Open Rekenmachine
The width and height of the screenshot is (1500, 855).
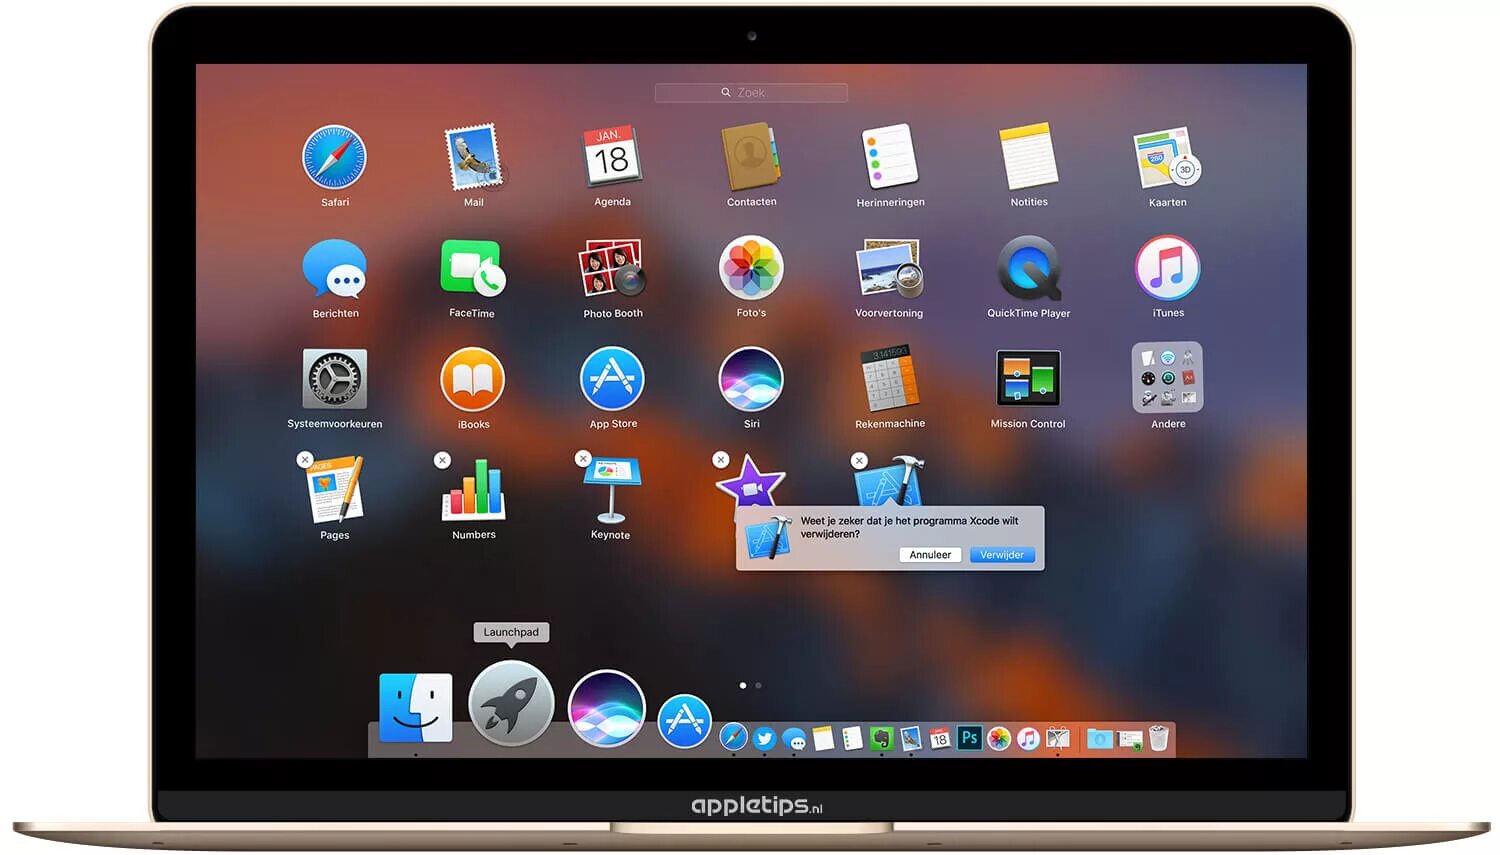[x=889, y=379]
